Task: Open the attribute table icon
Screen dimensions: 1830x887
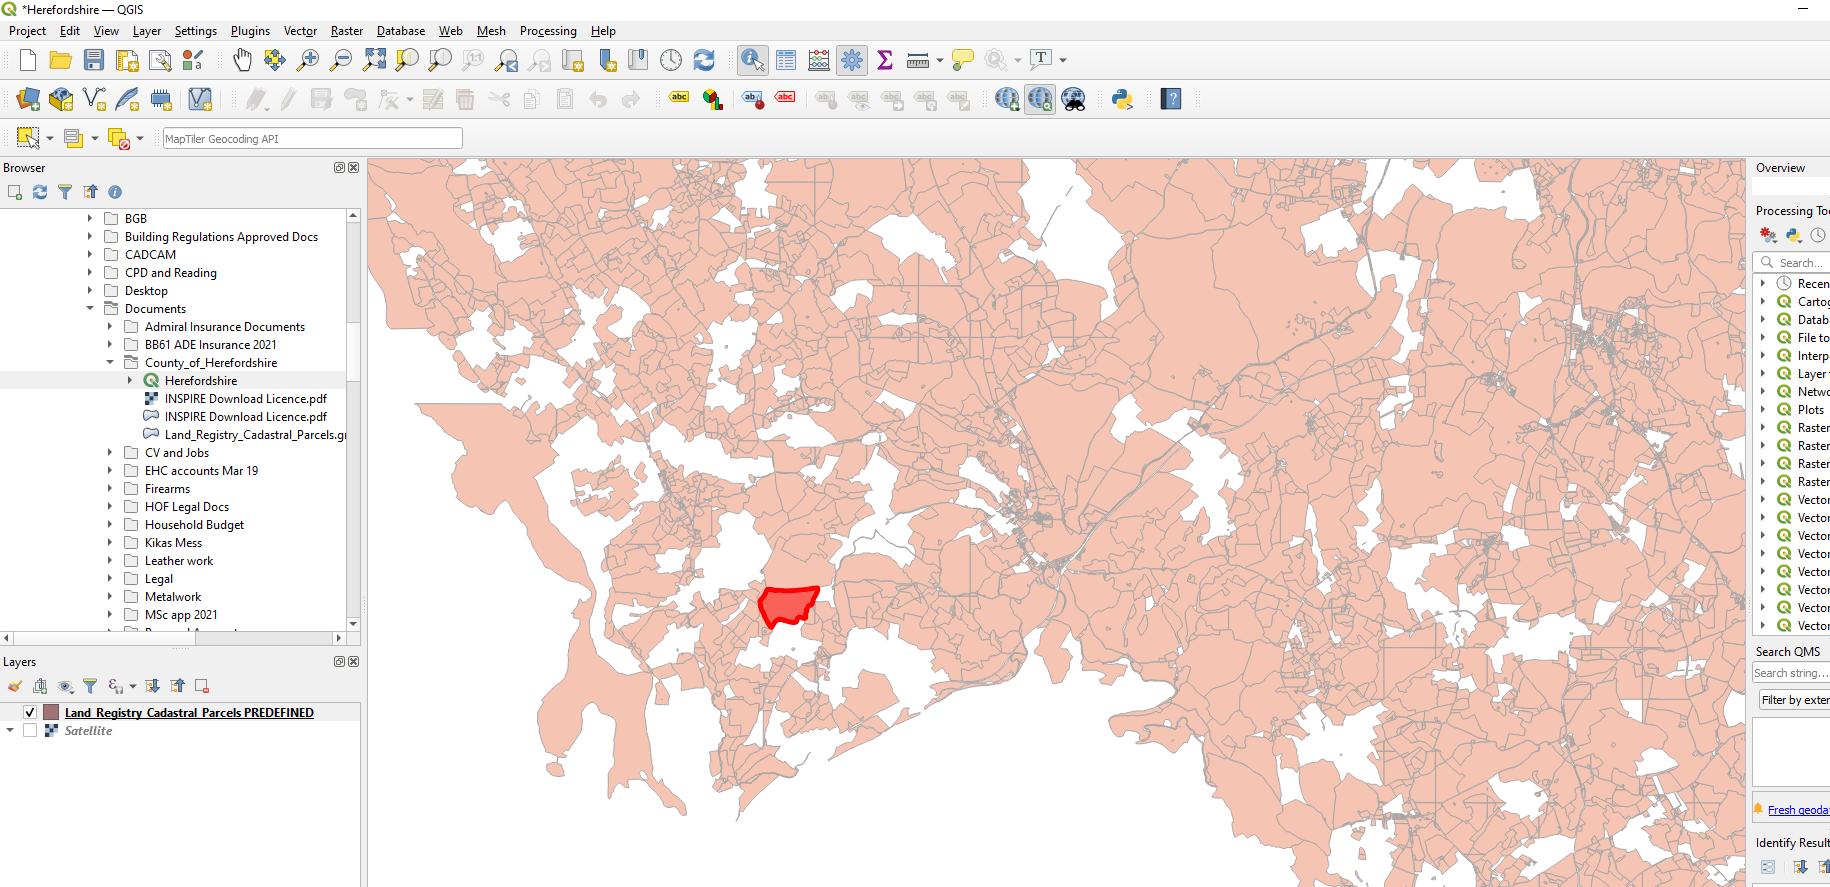Action: tap(786, 60)
